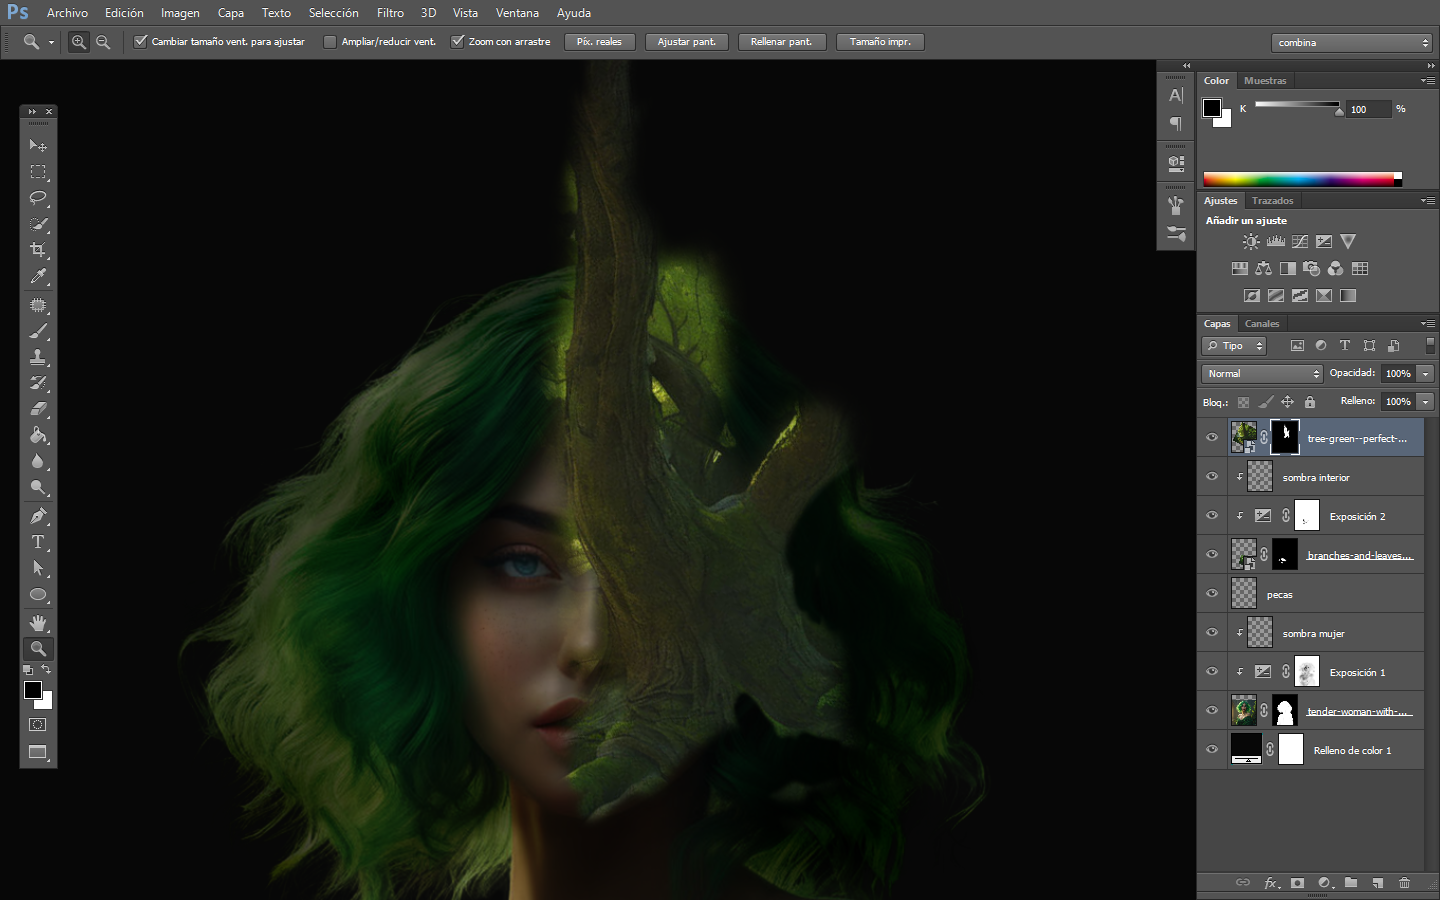Open the Character panel icon

click(1176, 96)
